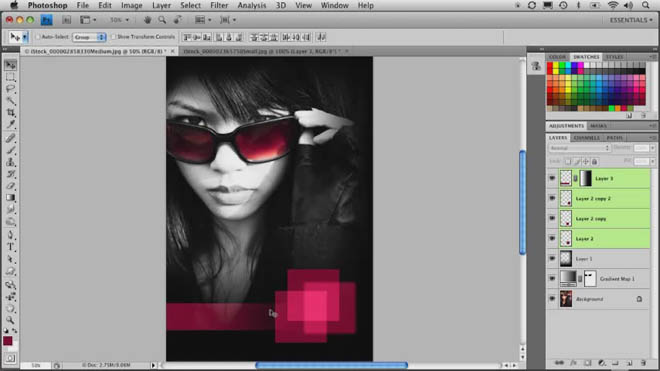Image resolution: width=660 pixels, height=371 pixels.
Task: Select the Zoom tool in toolbox
Action: pos(11,320)
